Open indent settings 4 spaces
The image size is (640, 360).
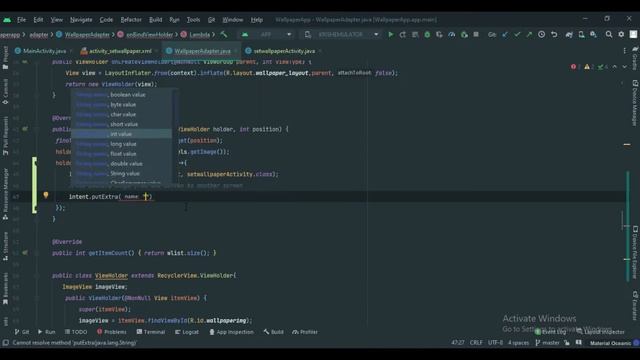(518, 343)
